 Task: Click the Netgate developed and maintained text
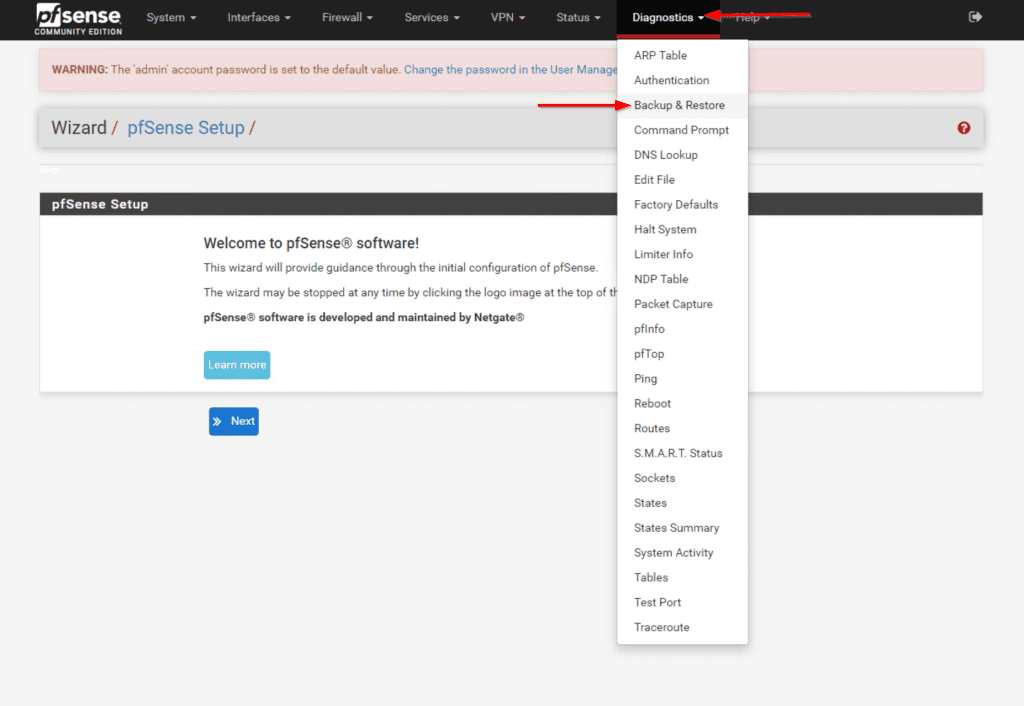[x=364, y=317]
